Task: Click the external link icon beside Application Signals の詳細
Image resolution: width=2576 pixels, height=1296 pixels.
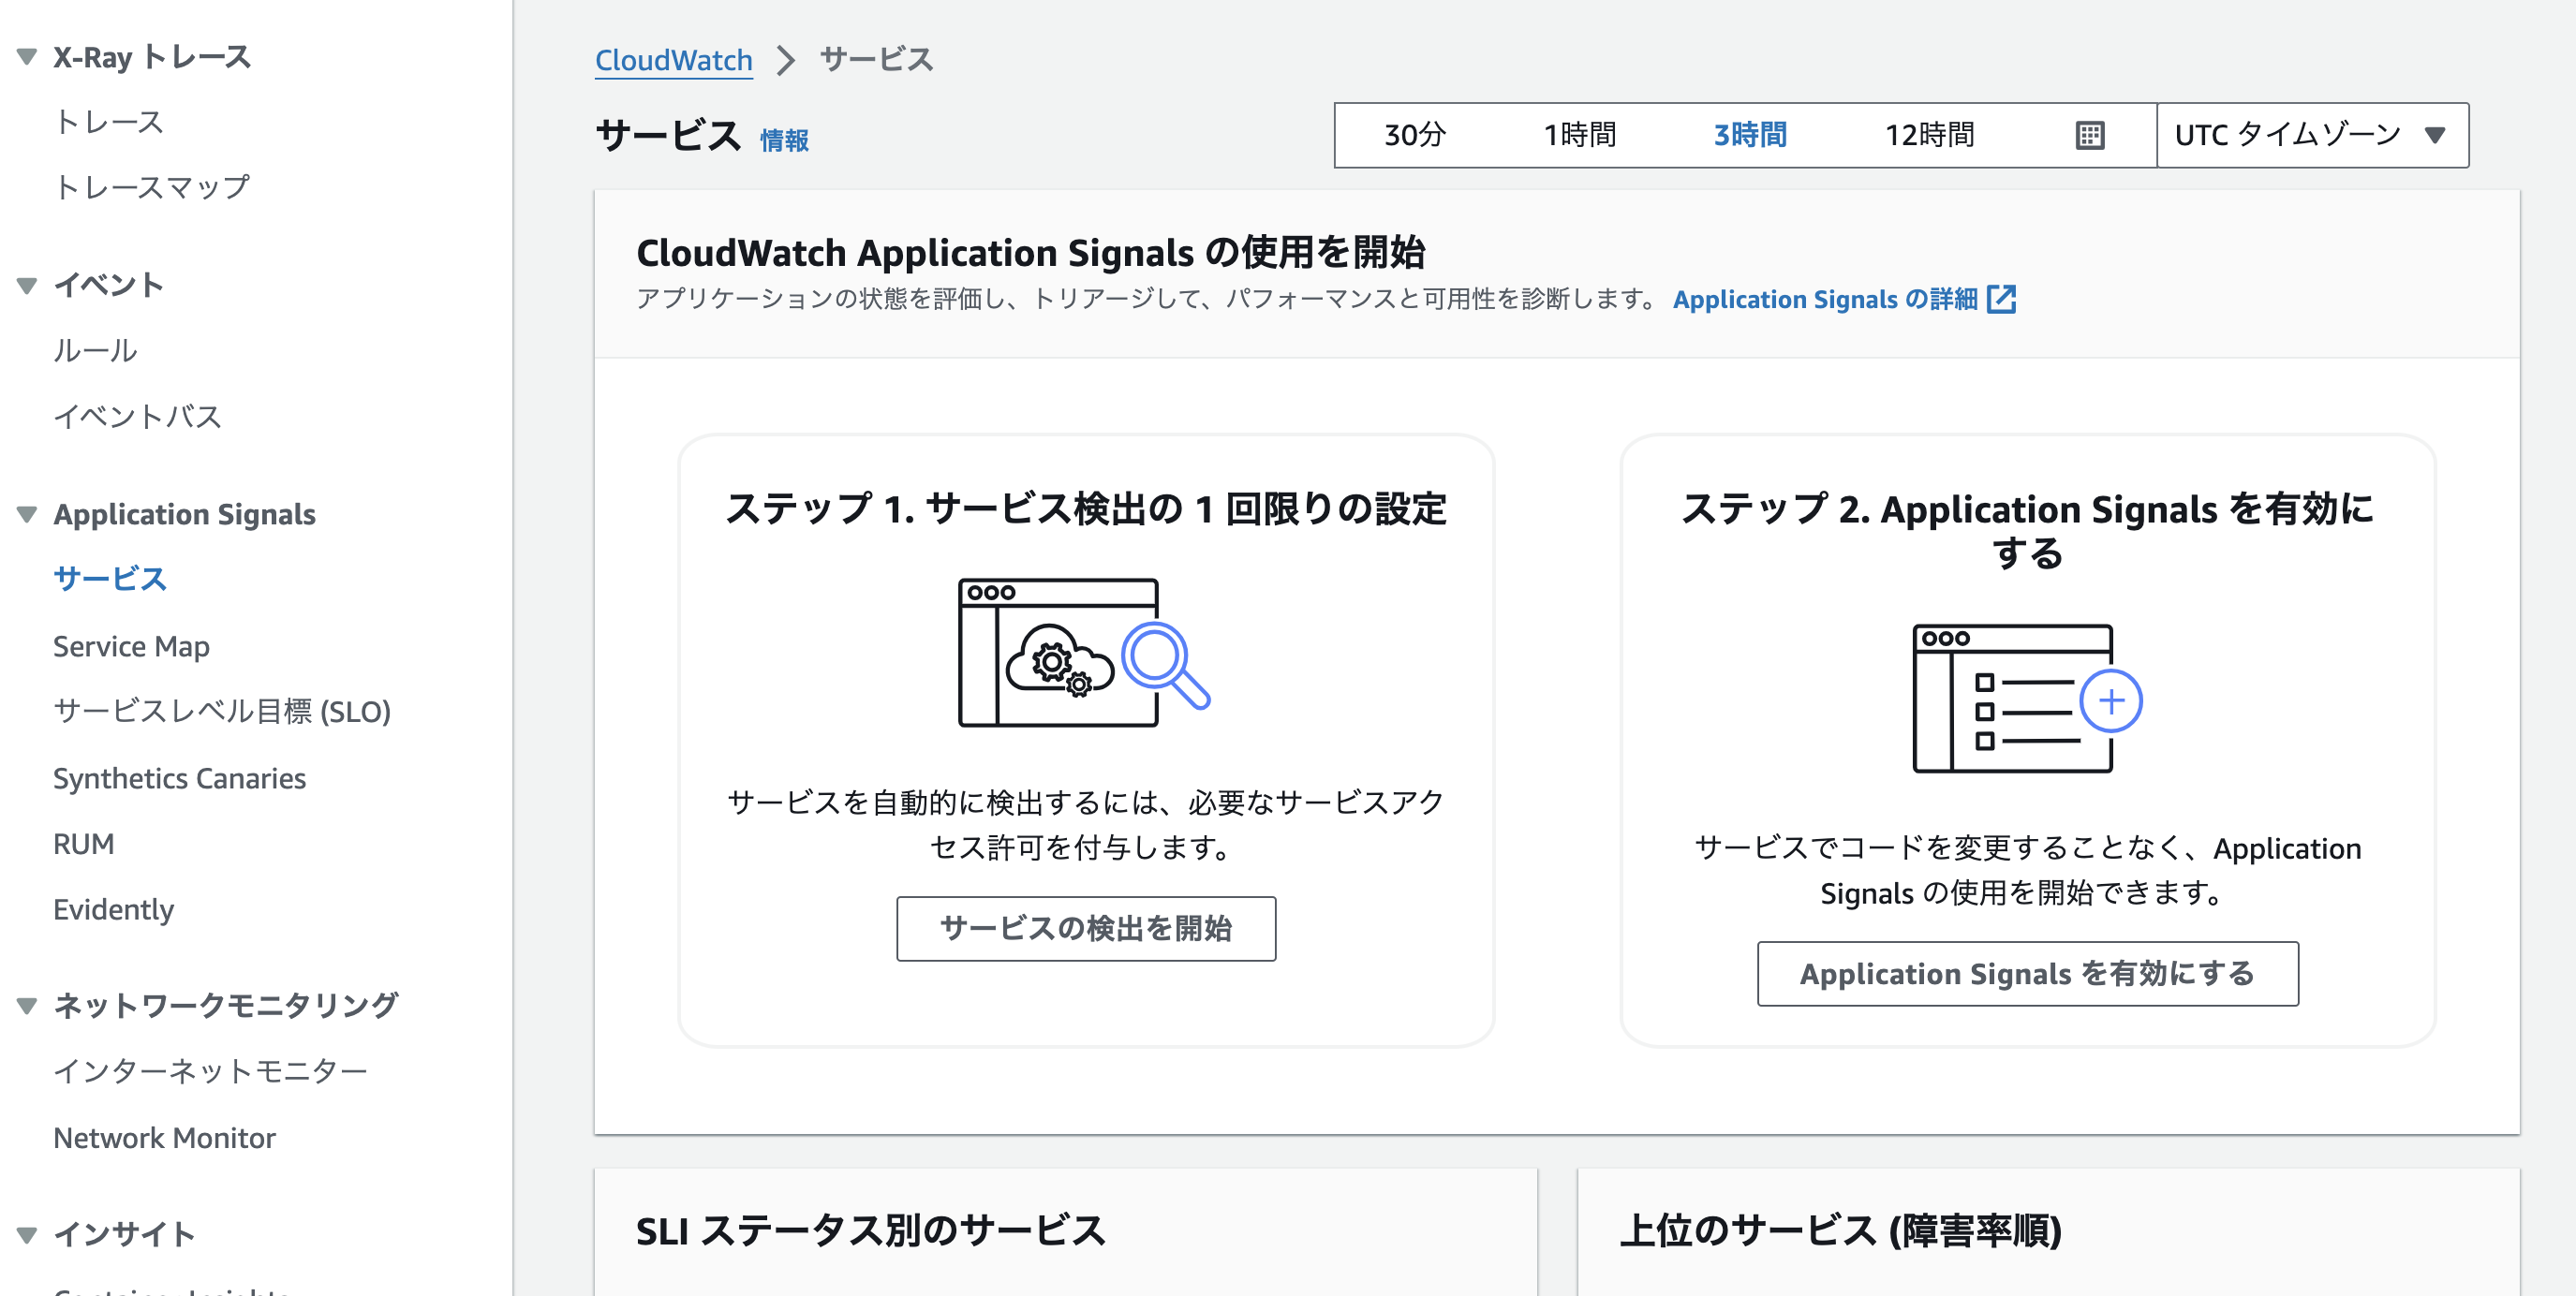Action: [2001, 299]
